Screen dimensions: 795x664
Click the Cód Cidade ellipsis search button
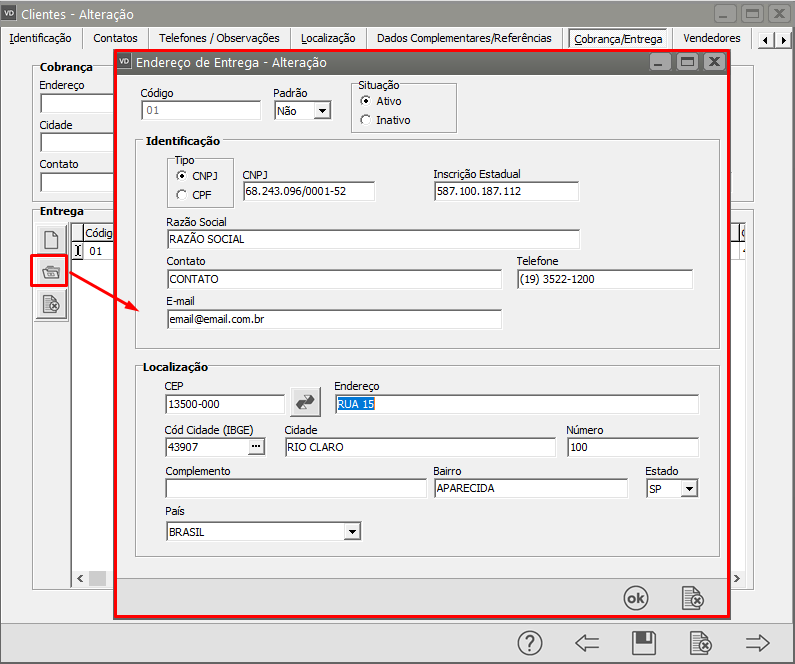coord(257,447)
